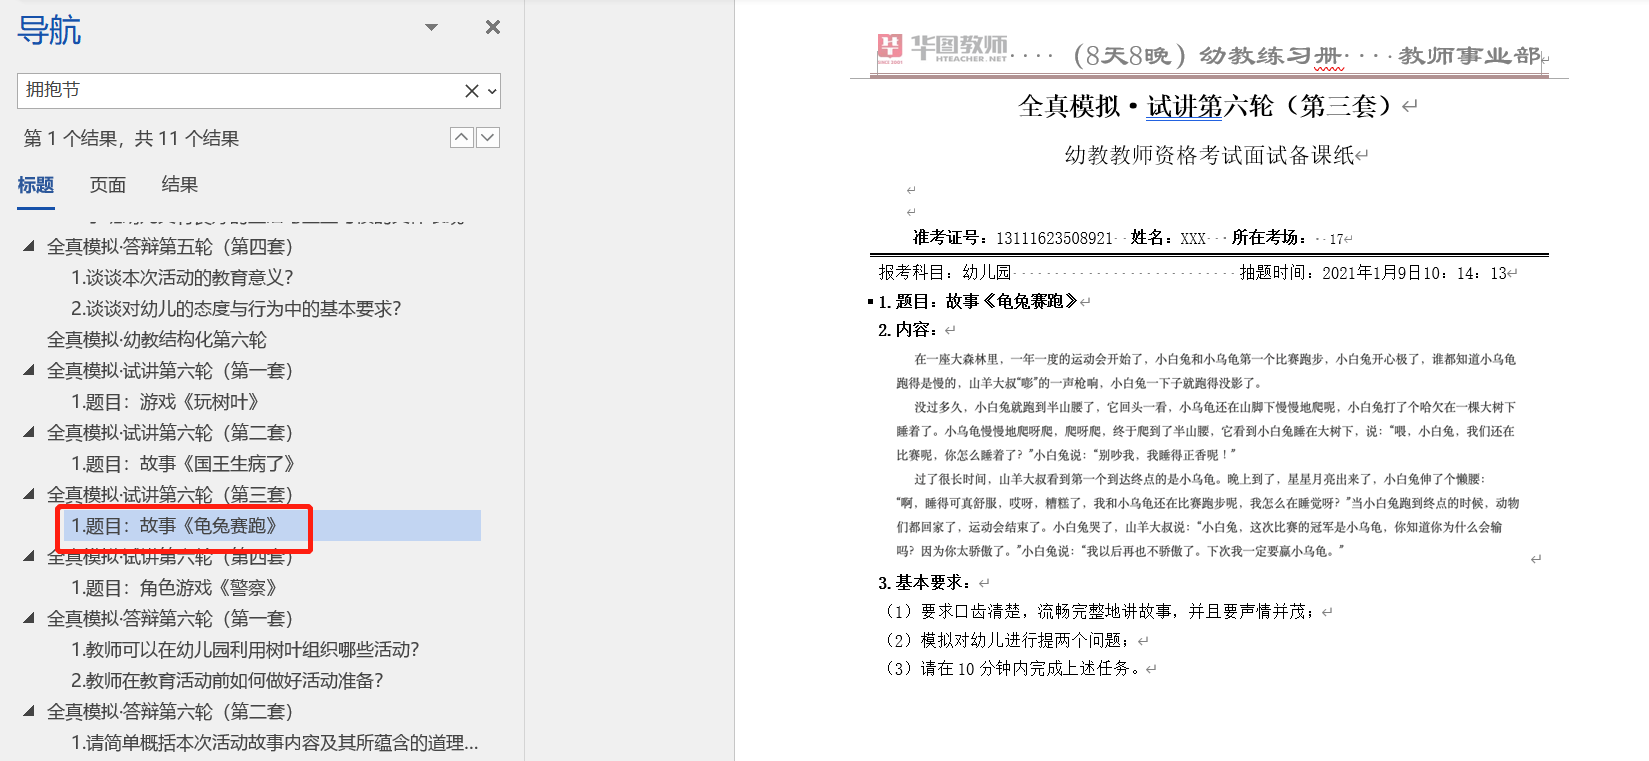This screenshot has height=761, width=1649.
Task: Switch to the 结果 tab
Action: click(x=180, y=185)
